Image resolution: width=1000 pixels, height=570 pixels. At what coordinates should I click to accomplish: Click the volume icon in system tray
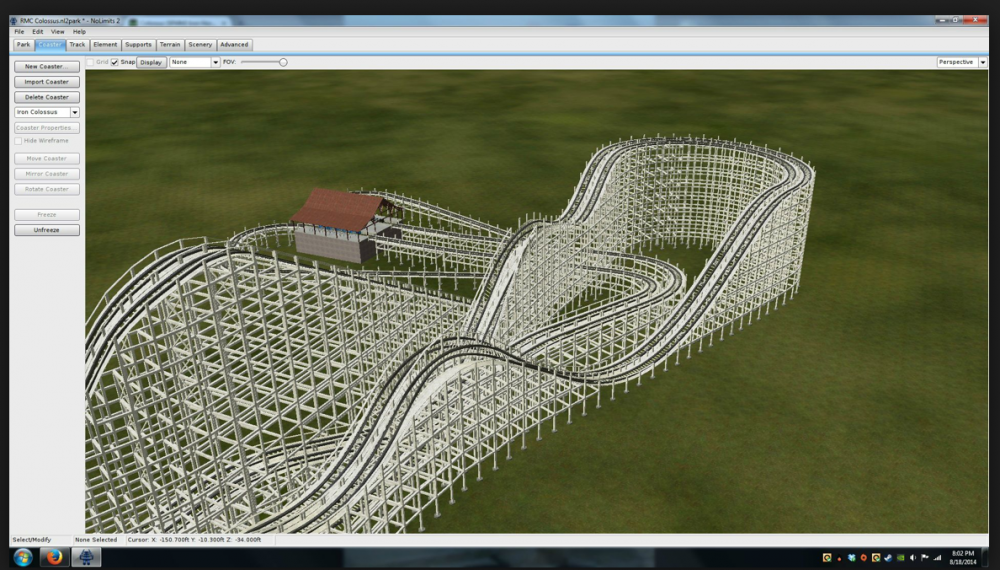coord(913,557)
